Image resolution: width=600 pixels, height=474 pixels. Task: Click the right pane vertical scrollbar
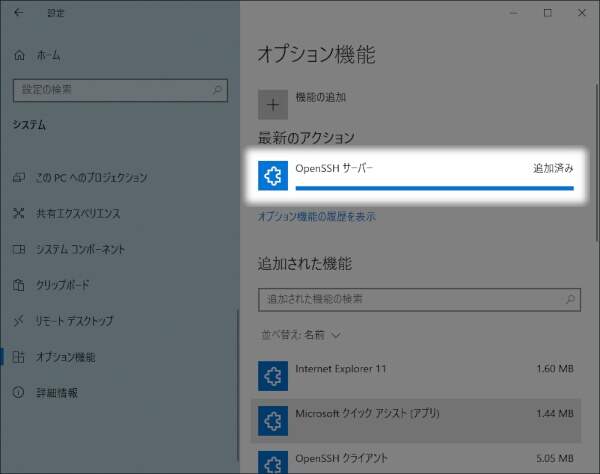click(597, 163)
